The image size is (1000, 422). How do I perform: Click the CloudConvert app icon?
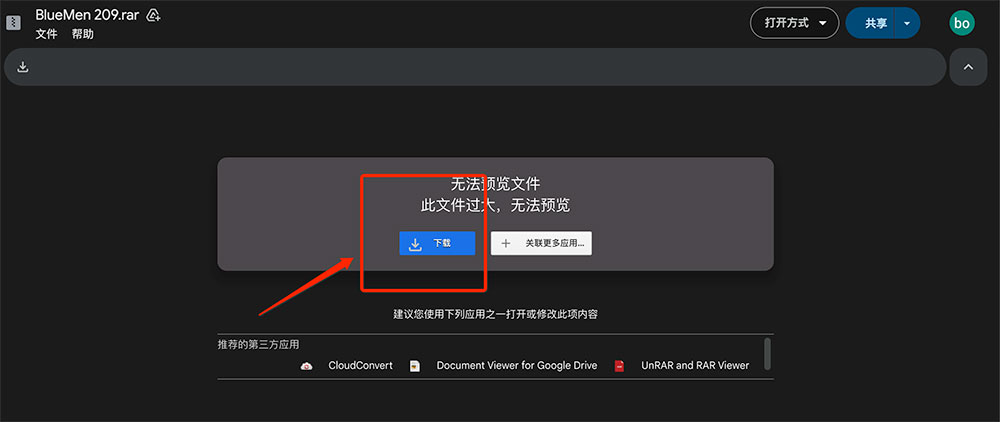tap(307, 366)
